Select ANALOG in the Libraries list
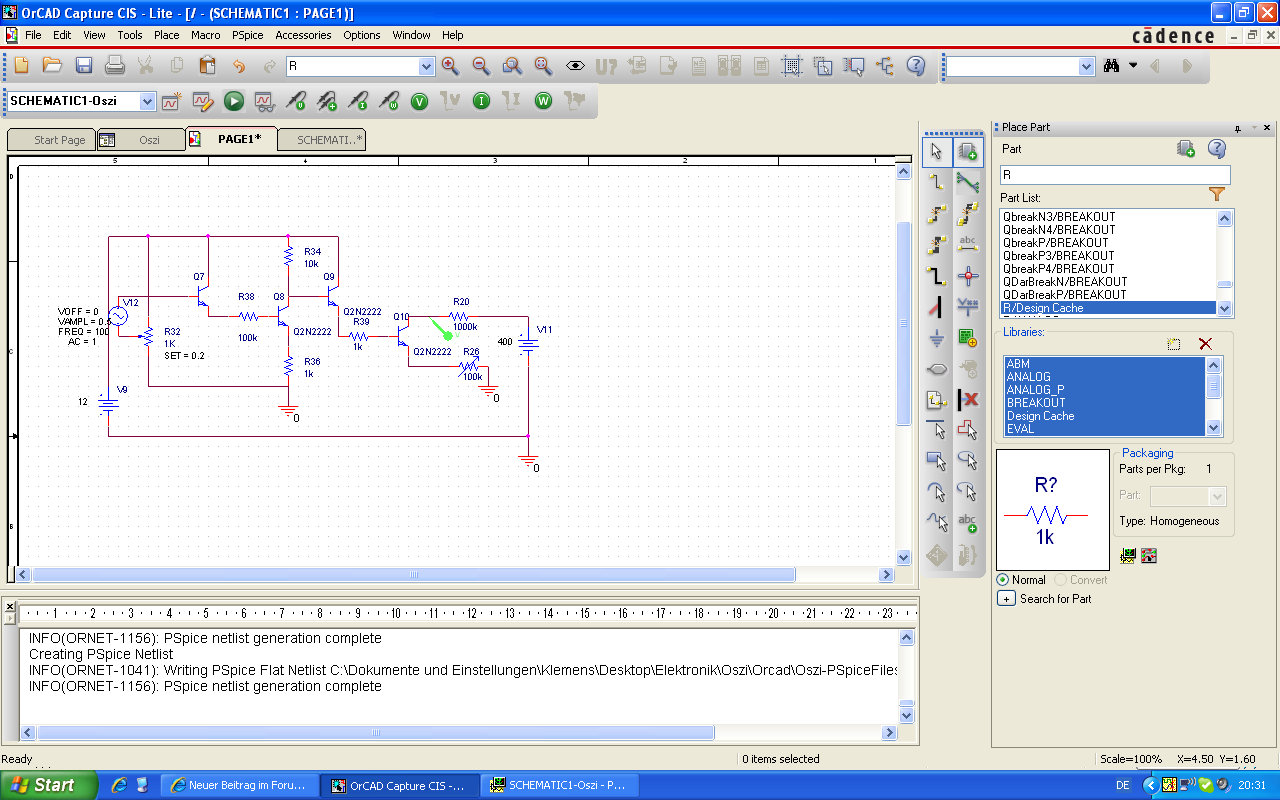The height and width of the screenshot is (800, 1280). tap(1105, 377)
